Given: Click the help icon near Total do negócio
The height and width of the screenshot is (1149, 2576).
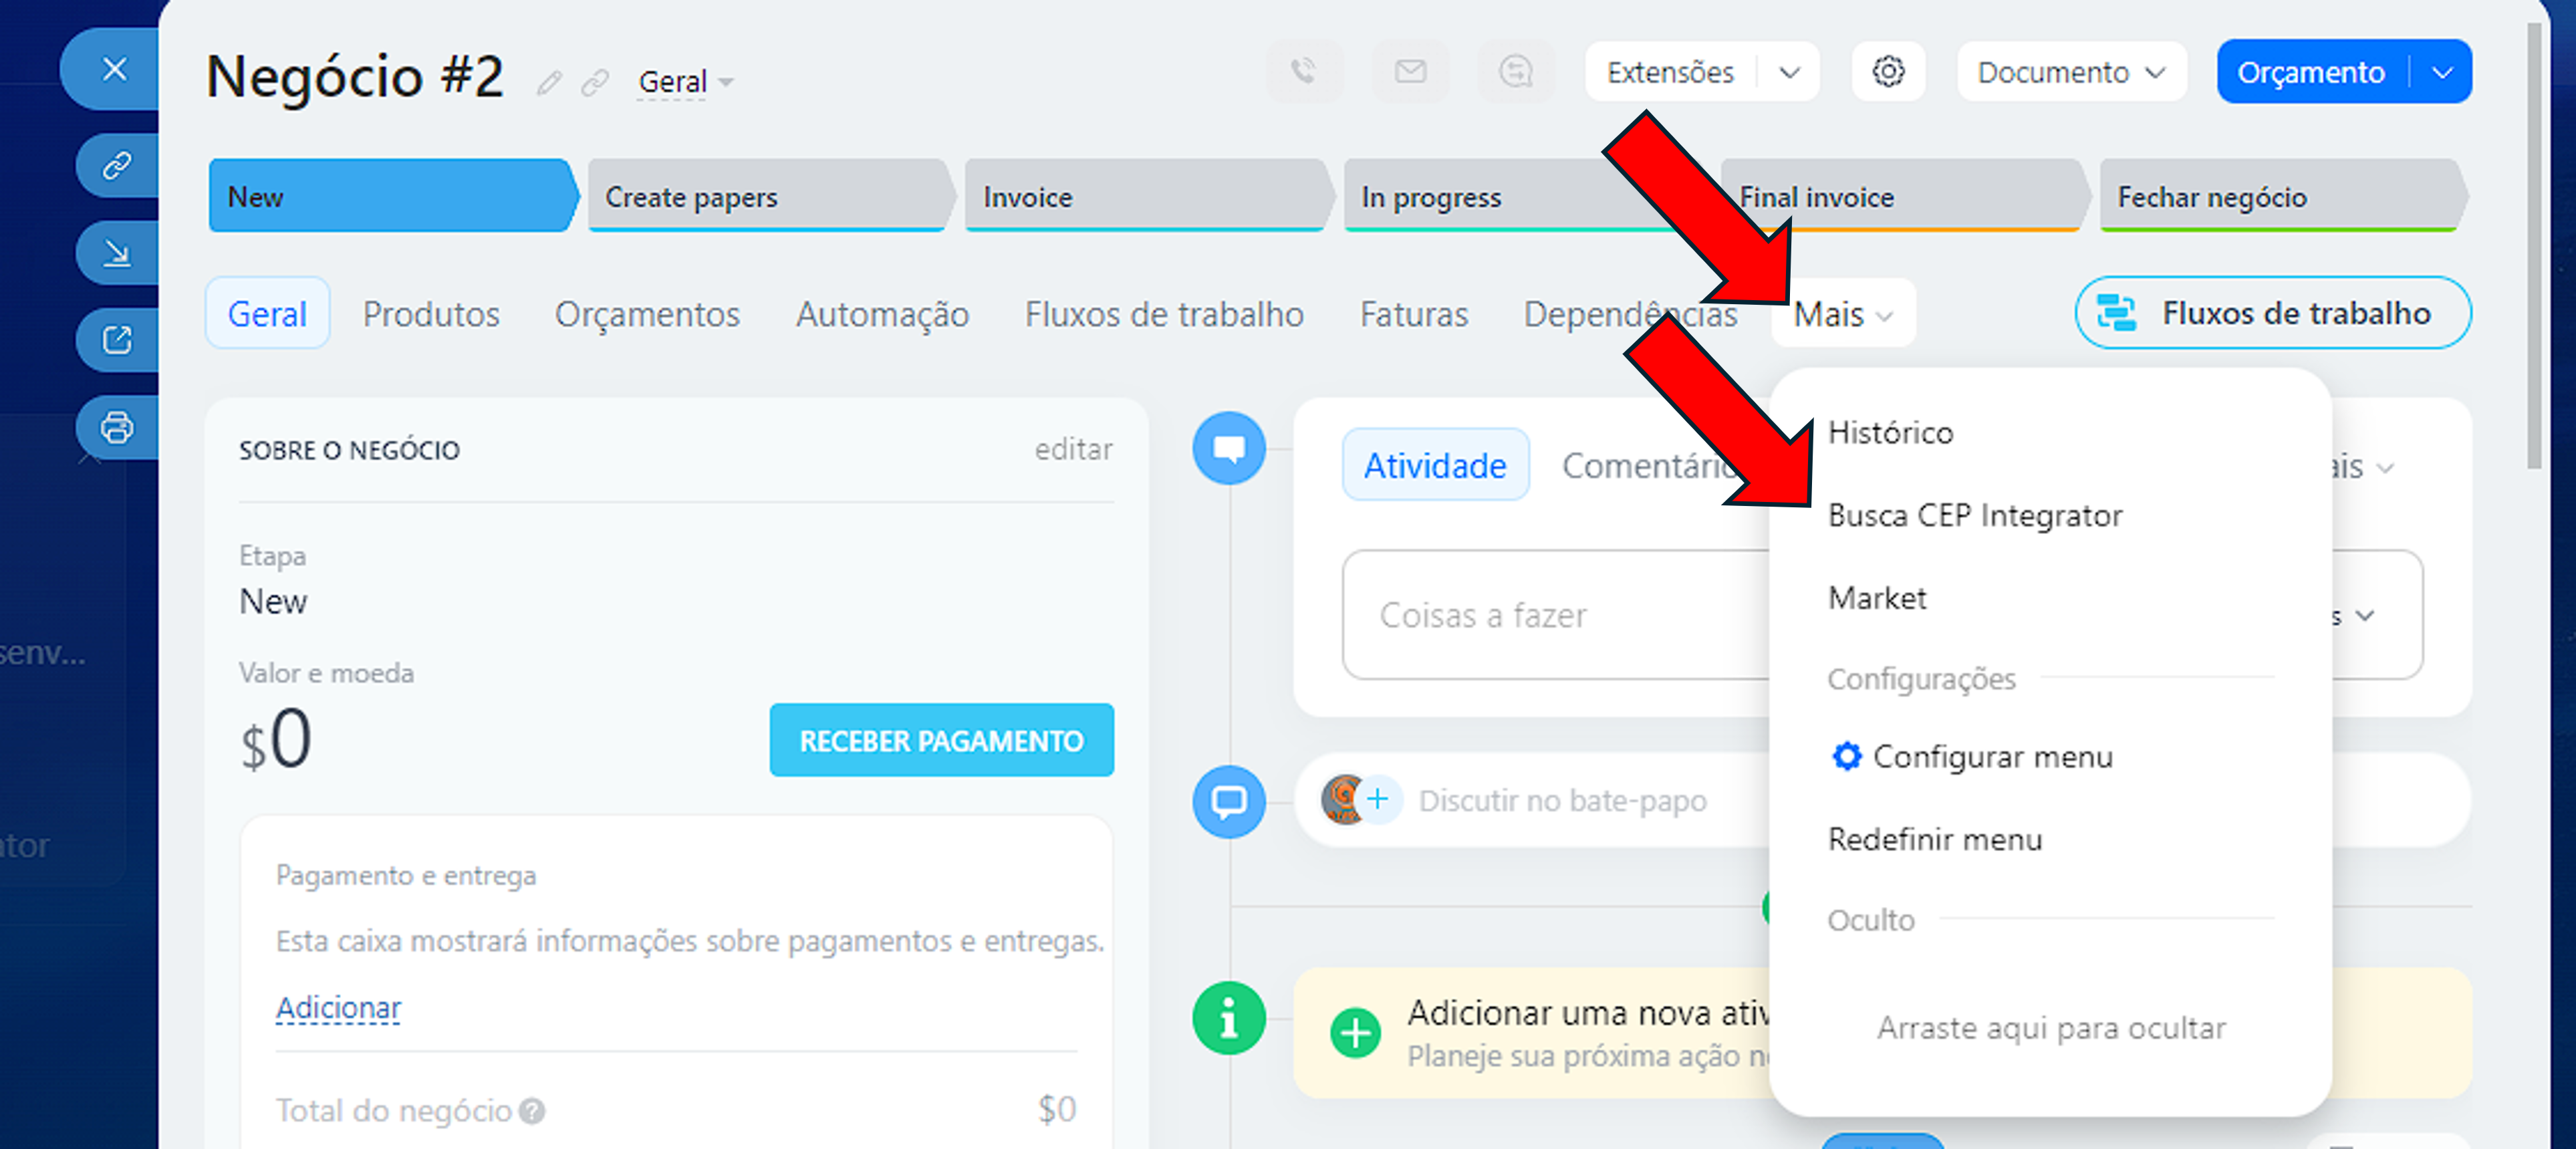Looking at the screenshot, I should (x=533, y=1111).
